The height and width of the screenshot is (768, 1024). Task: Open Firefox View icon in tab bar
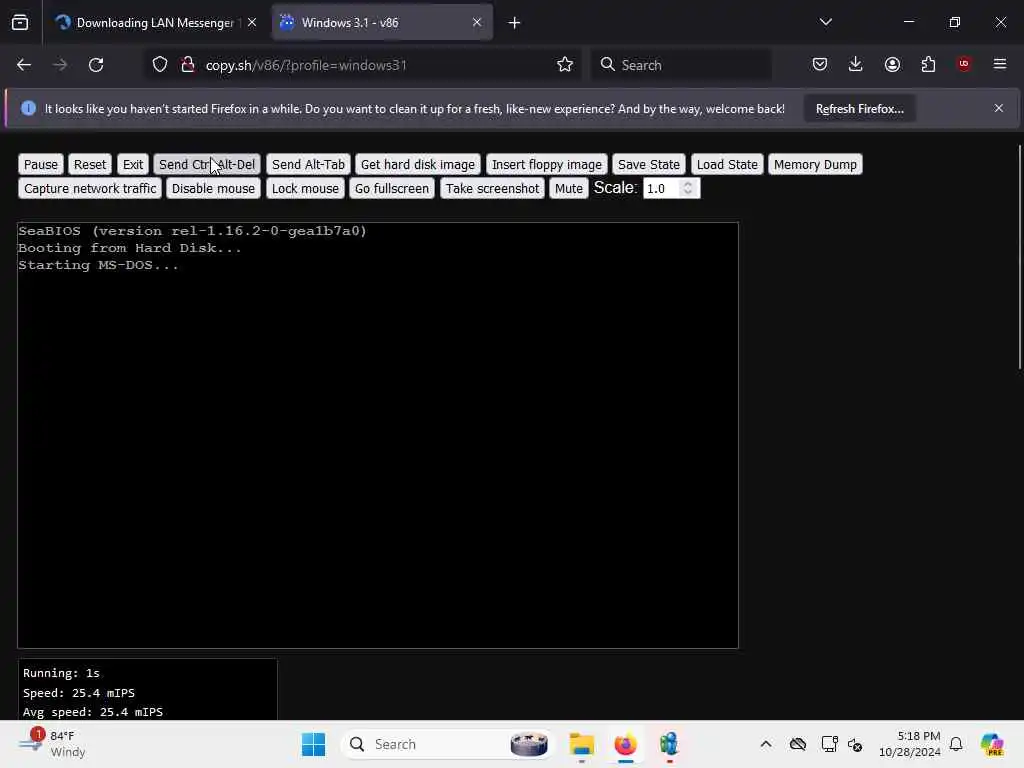20,22
